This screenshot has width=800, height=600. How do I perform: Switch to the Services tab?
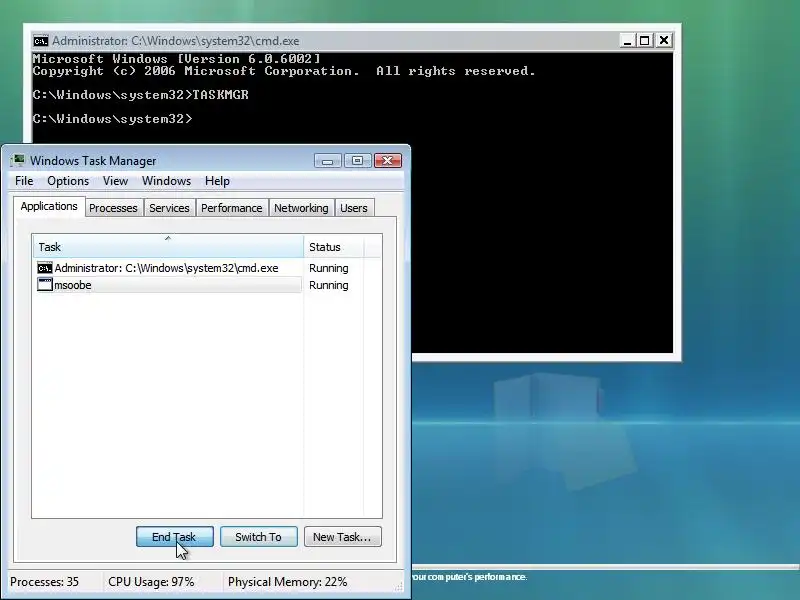pos(169,208)
